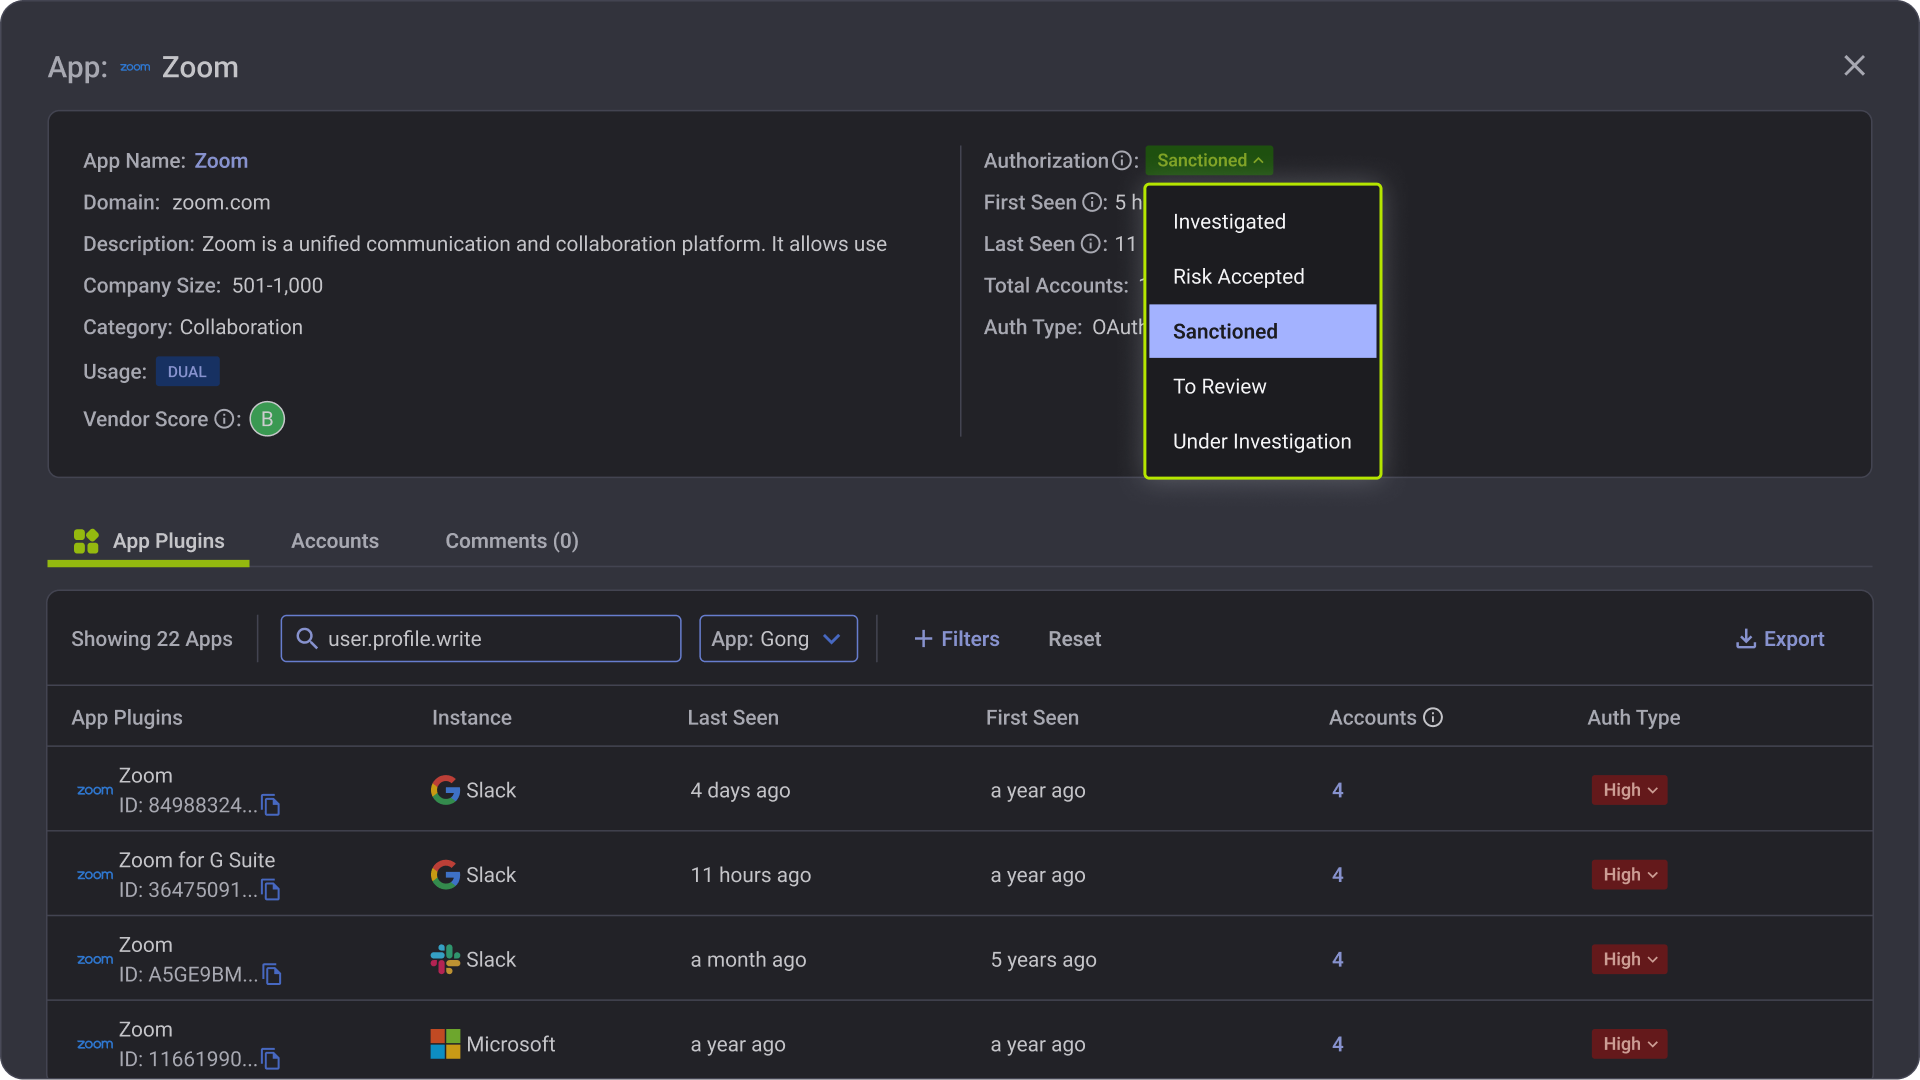
Task: Click the Vendor Score info icon
Action: (x=224, y=419)
